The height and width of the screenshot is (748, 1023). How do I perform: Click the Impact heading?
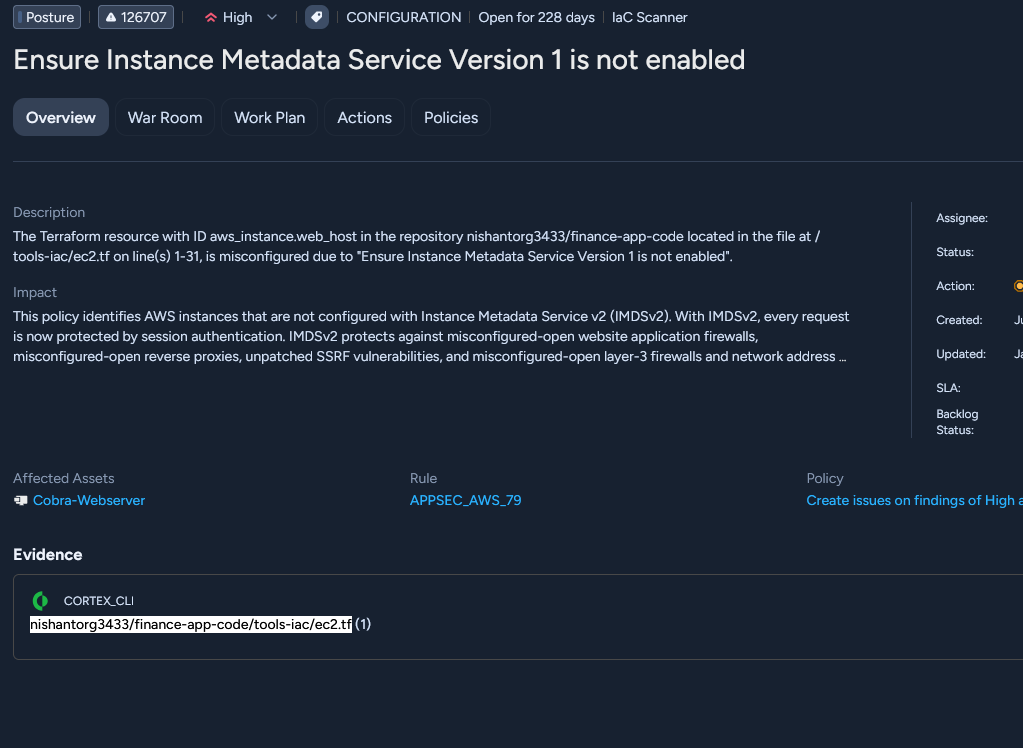coord(35,292)
